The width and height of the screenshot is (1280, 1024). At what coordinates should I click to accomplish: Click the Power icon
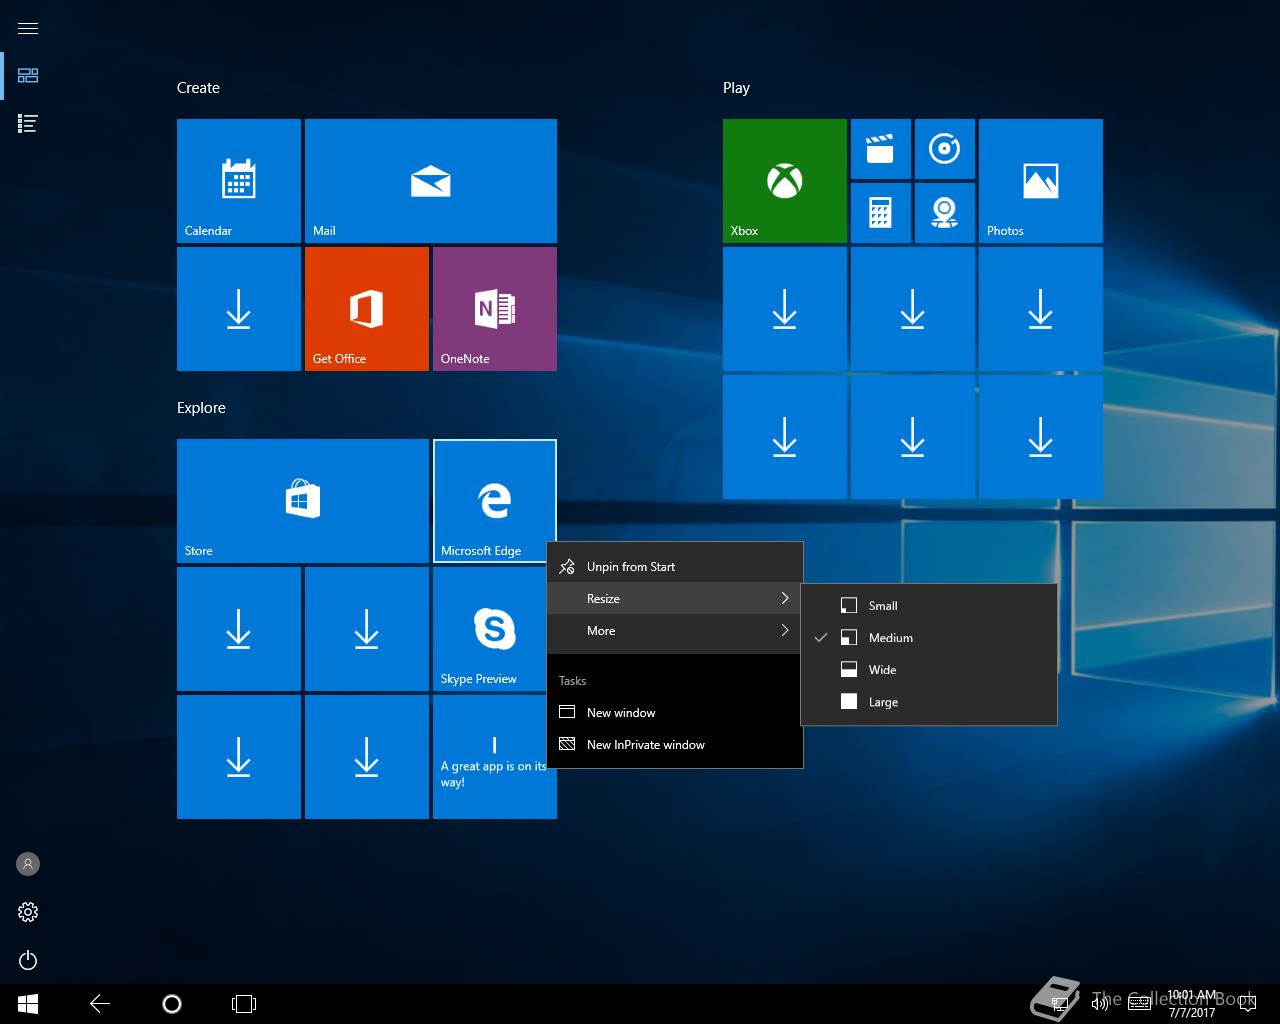click(x=28, y=961)
